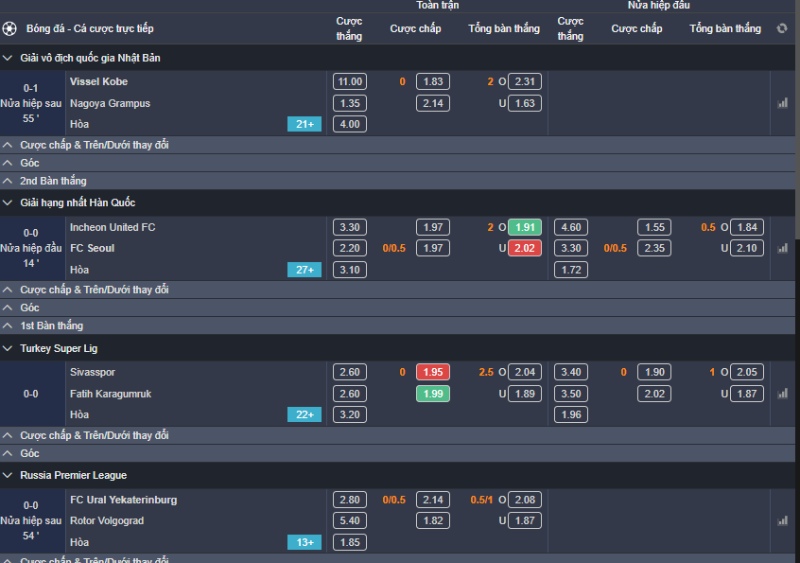Viewport: 800px width, 563px height.
Task: Select the red 1.95 Sivasspor handicap odds
Action: [433, 372]
